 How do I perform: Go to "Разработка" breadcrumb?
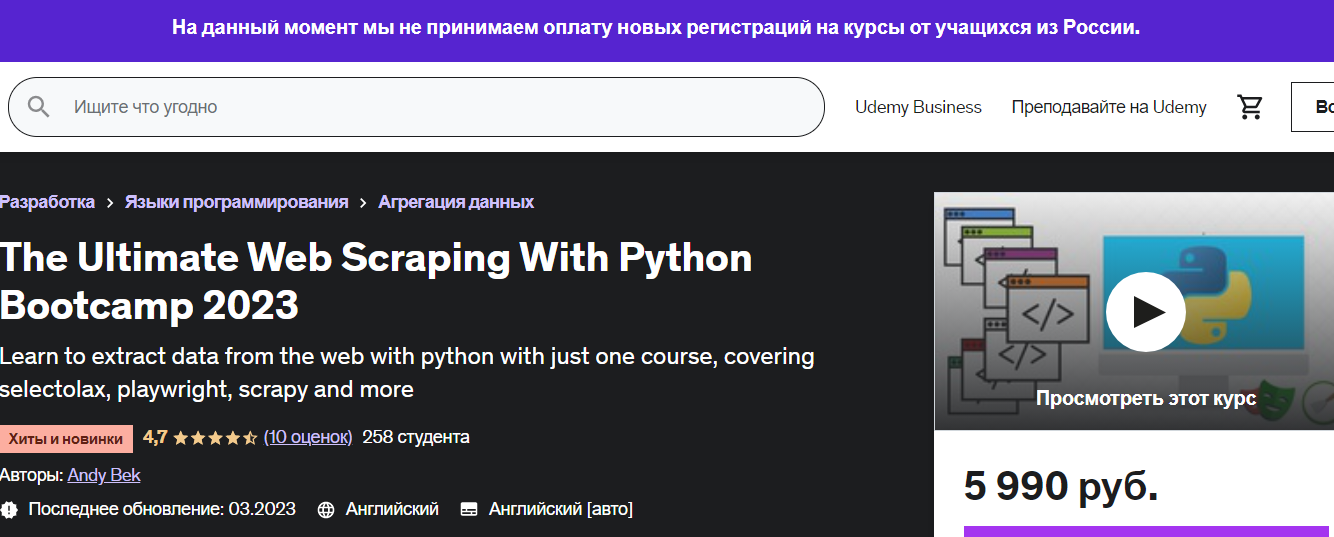click(x=47, y=202)
